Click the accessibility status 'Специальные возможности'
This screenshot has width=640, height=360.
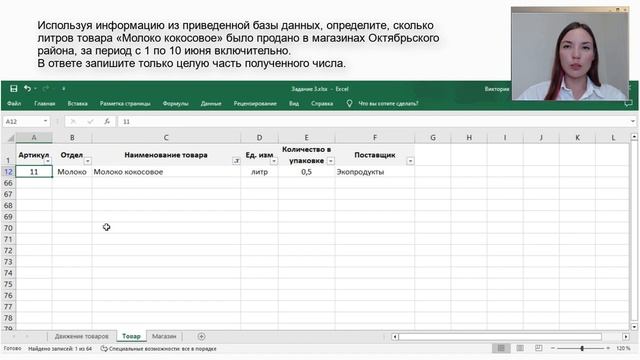point(159,349)
